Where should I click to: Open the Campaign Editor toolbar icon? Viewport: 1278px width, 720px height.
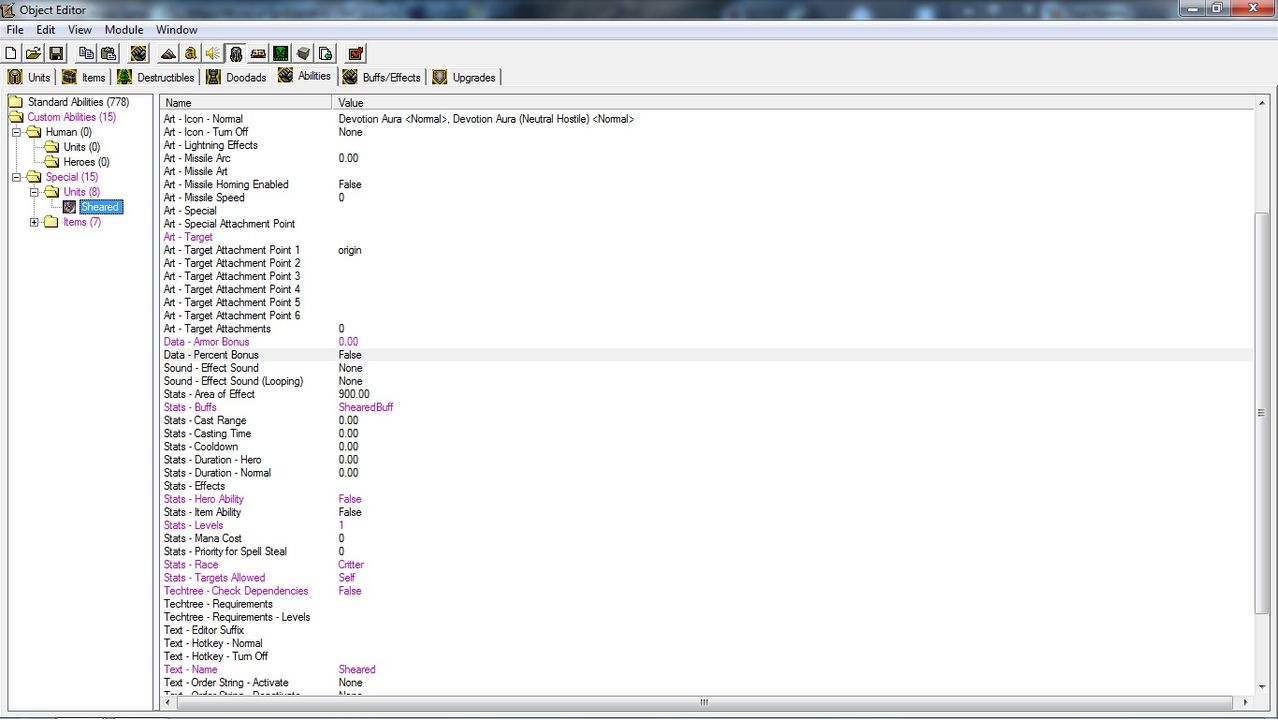[259, 53]
